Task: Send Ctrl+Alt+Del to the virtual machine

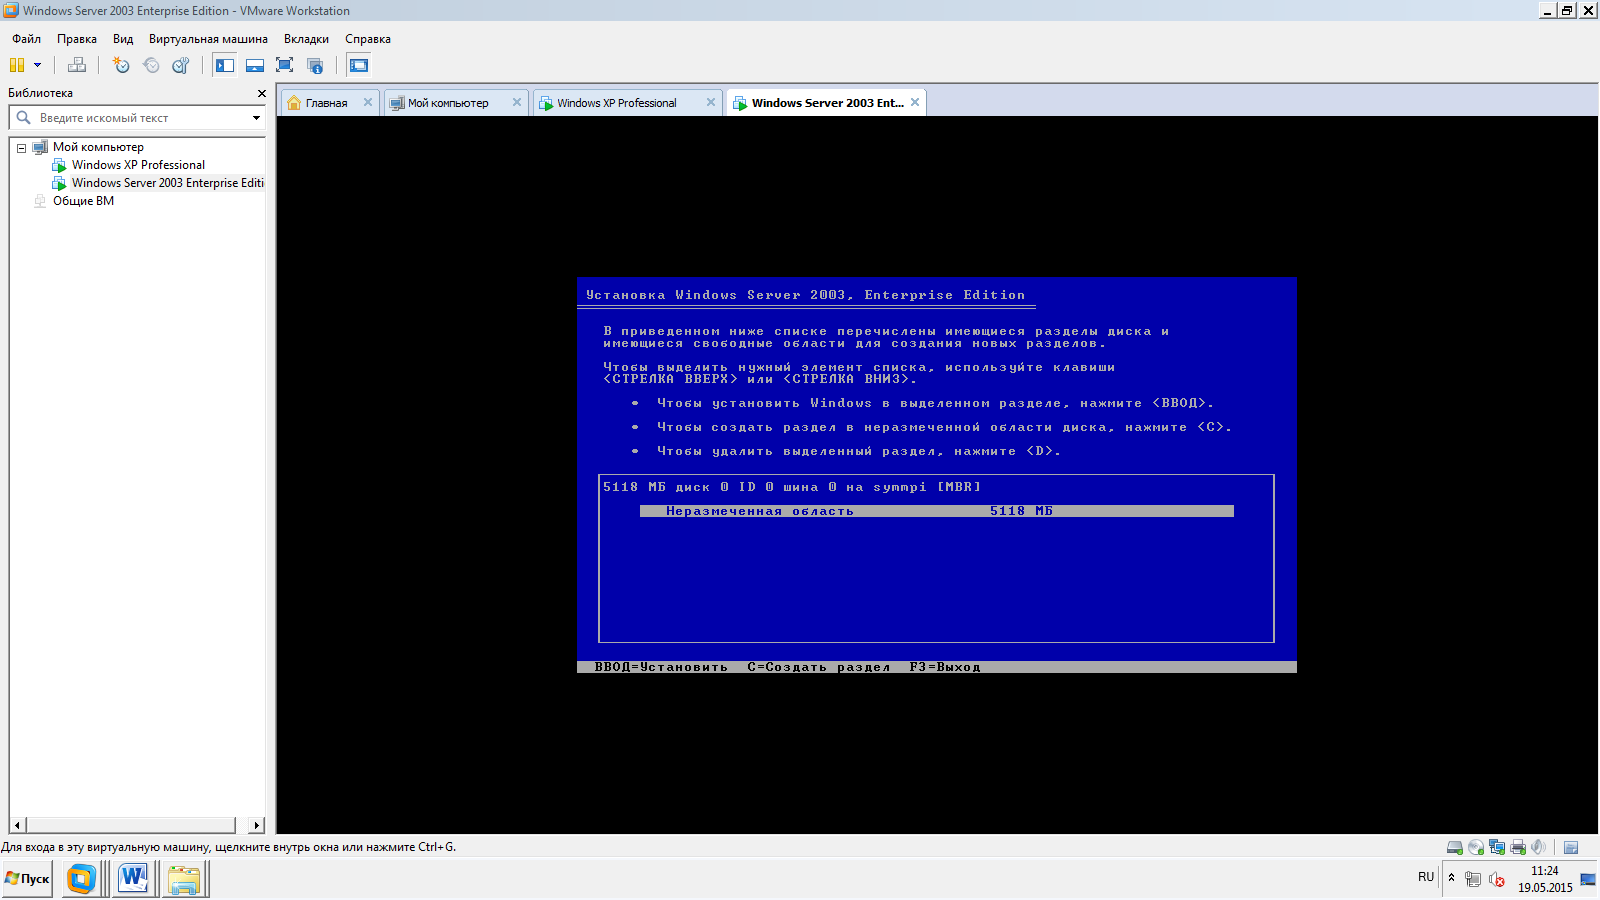Action: point(77,65)
